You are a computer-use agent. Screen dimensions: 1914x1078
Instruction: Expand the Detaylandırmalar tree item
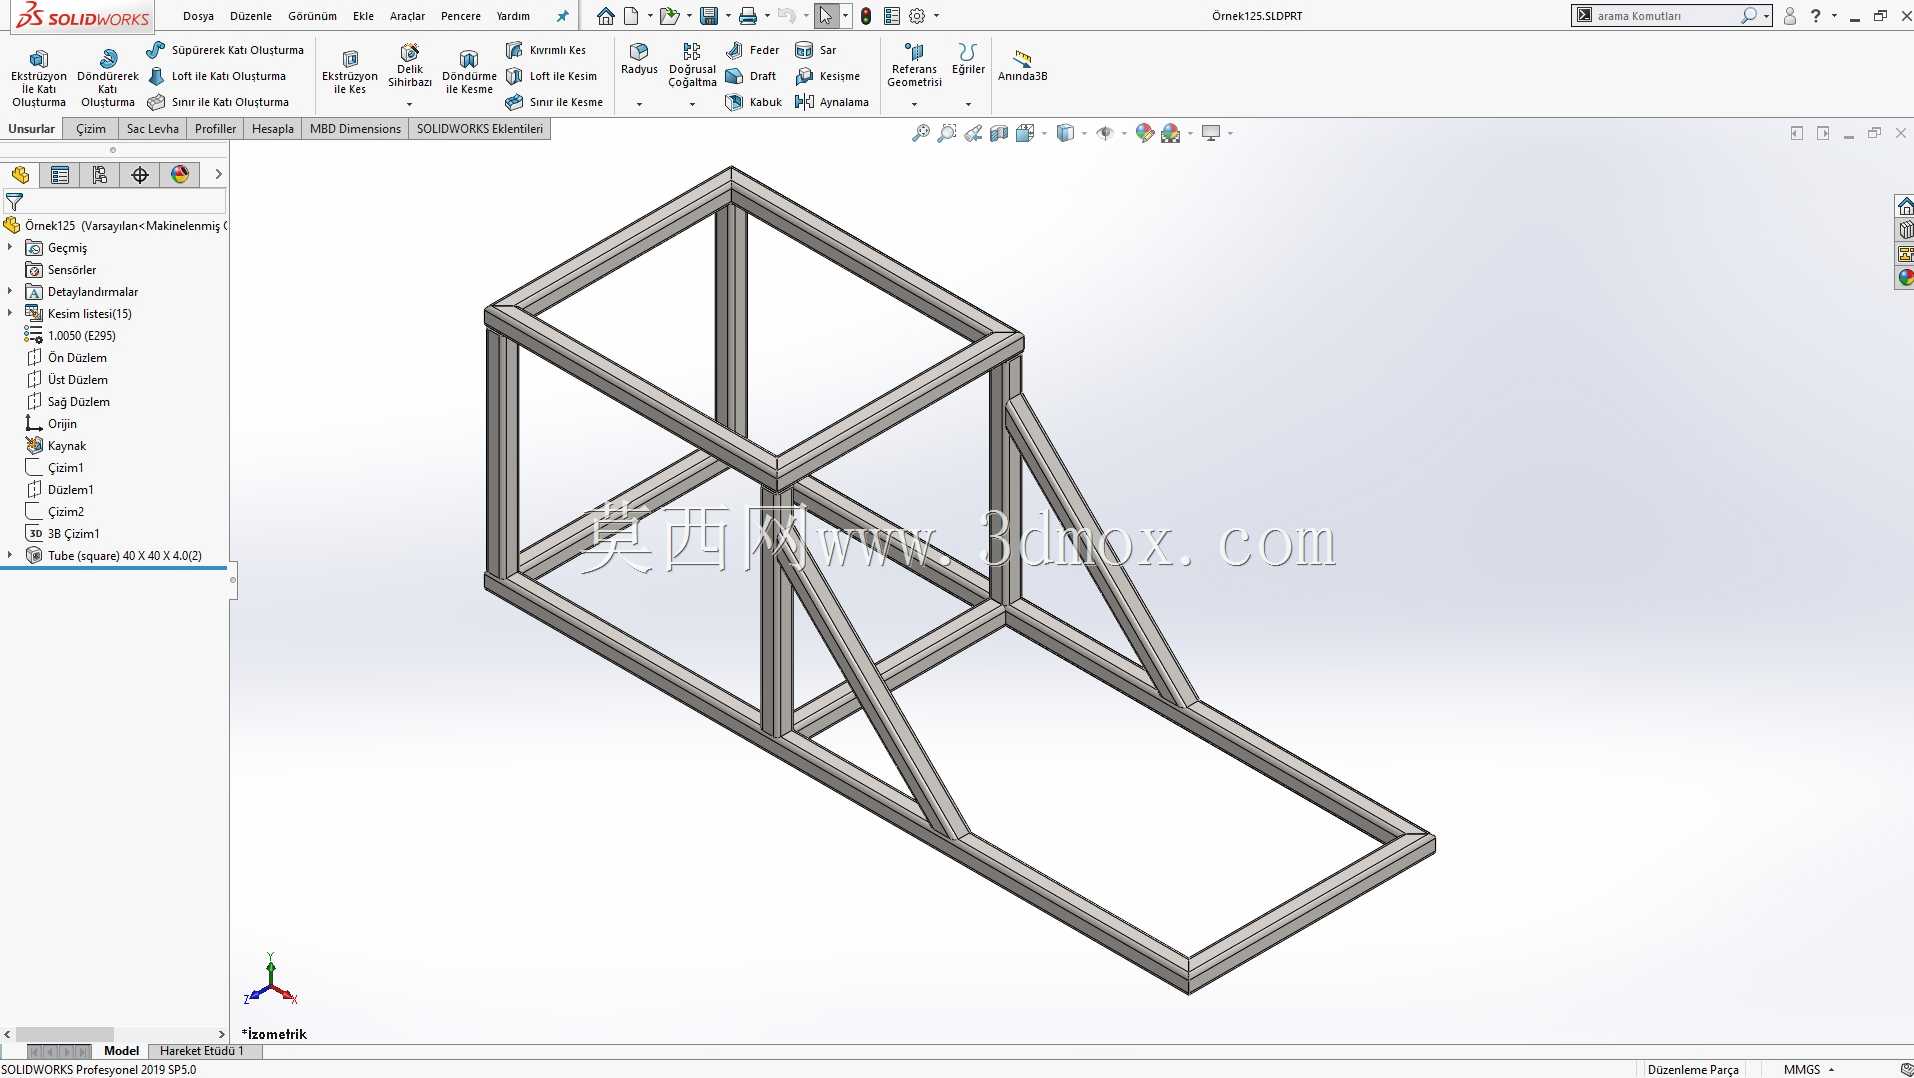point(10,291)
